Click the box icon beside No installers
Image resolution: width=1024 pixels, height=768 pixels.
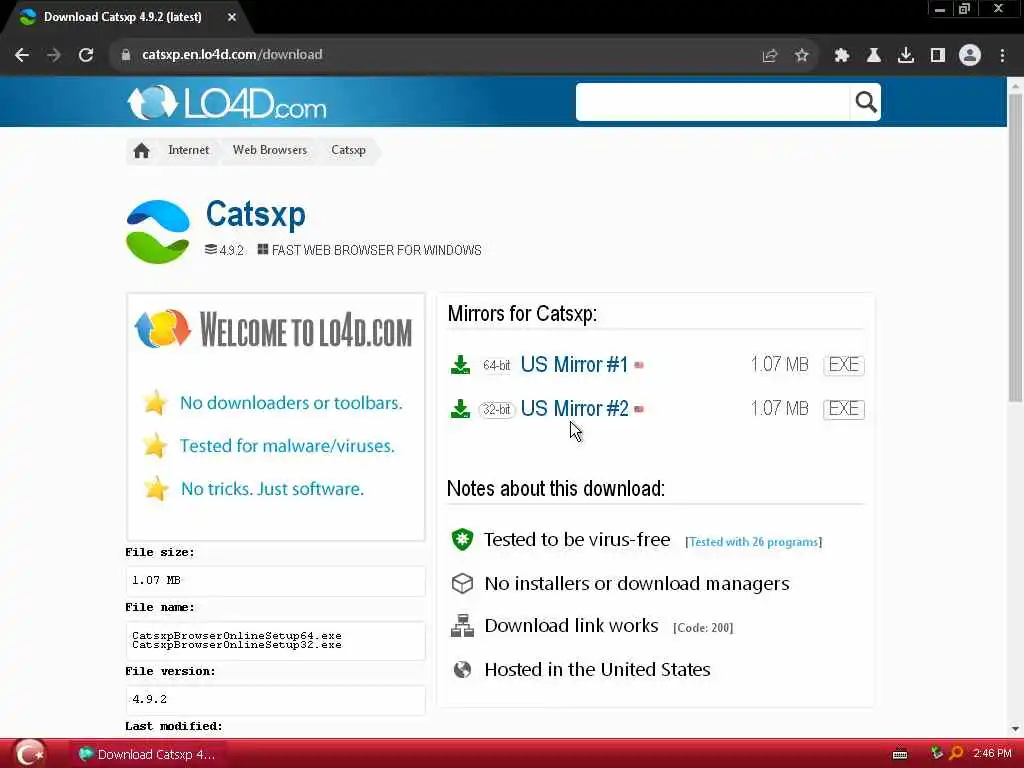462,583
